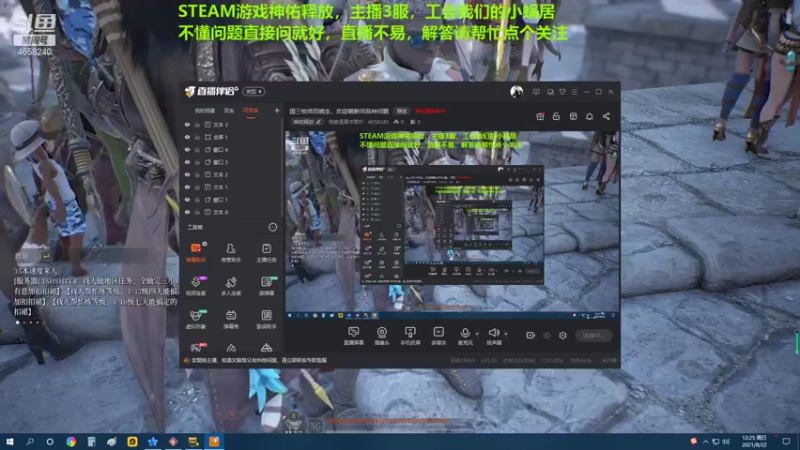The height and width of the screenshot is (450, 800).
Task: Open the barrage assistant tool (orange icon)
Action: pos(196,252)
